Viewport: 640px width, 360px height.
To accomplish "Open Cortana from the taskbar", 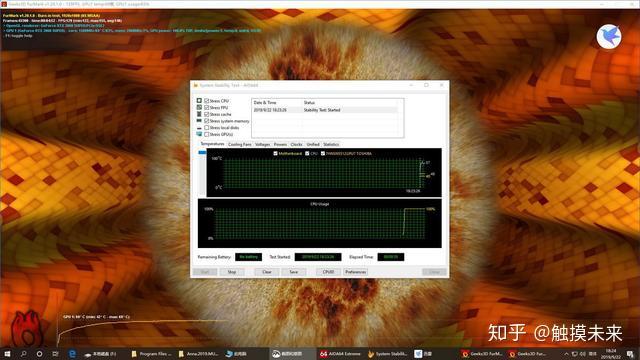I will (39, 354).
